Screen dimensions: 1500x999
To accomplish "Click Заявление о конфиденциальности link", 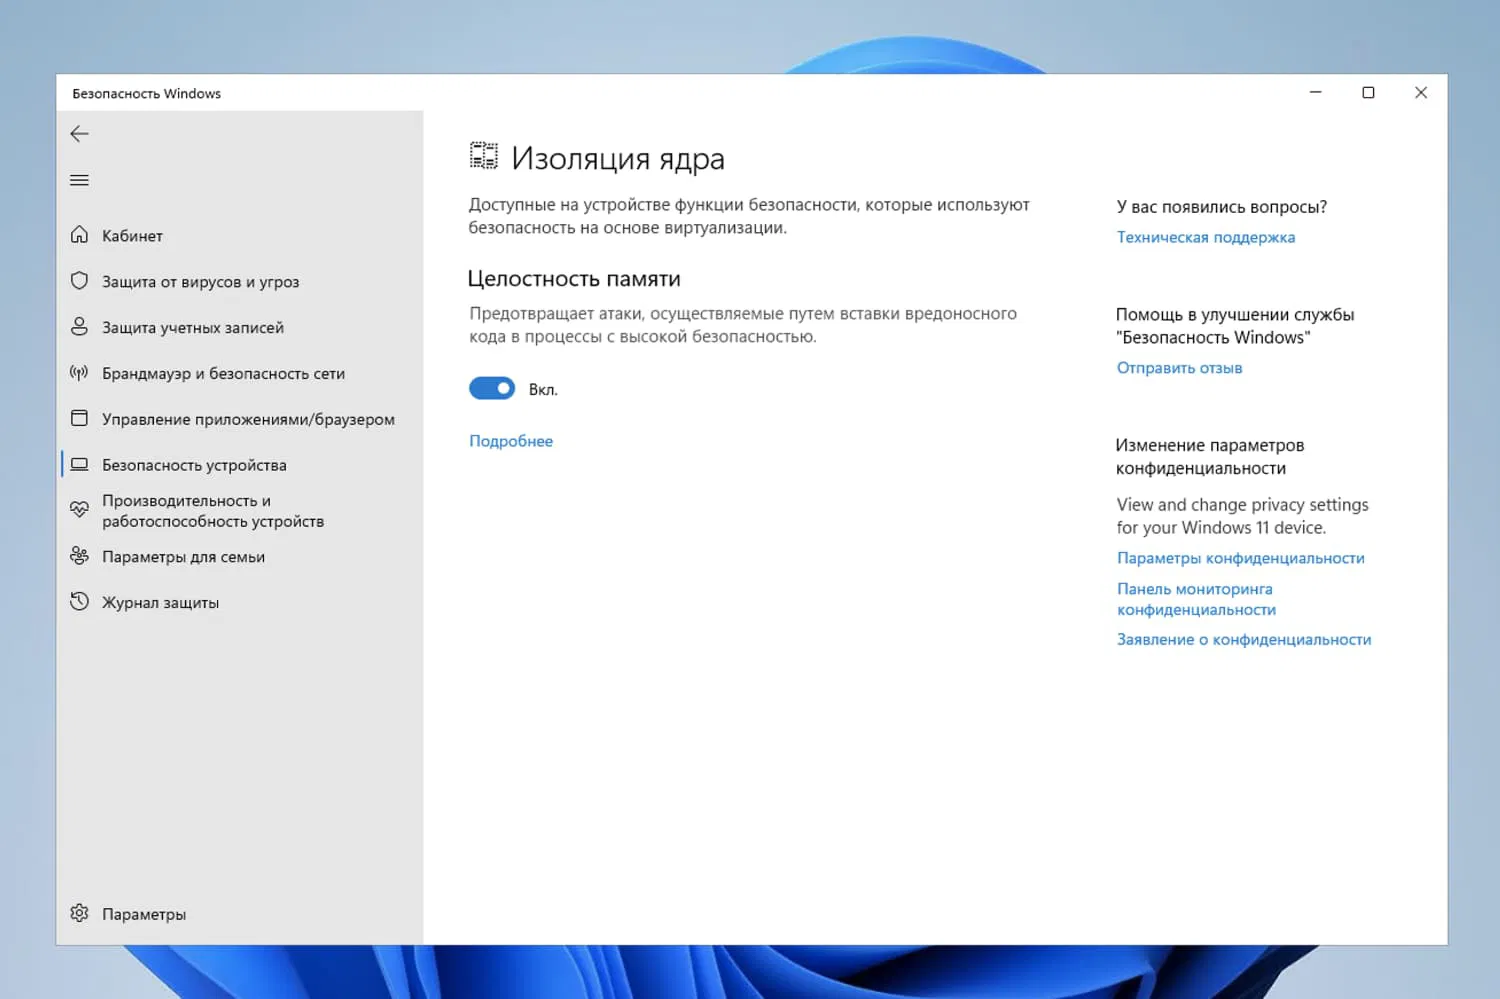I will pos(1244,640).
